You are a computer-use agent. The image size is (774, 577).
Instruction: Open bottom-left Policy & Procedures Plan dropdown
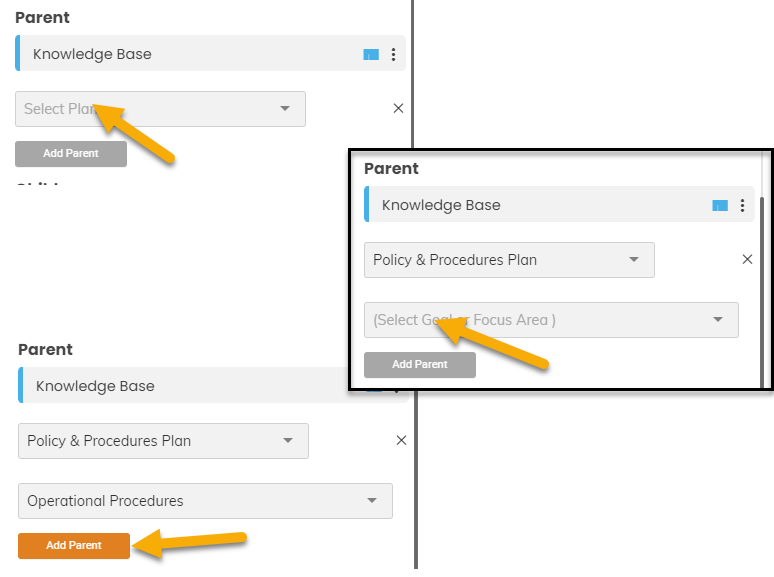click(x=163, y=441)
